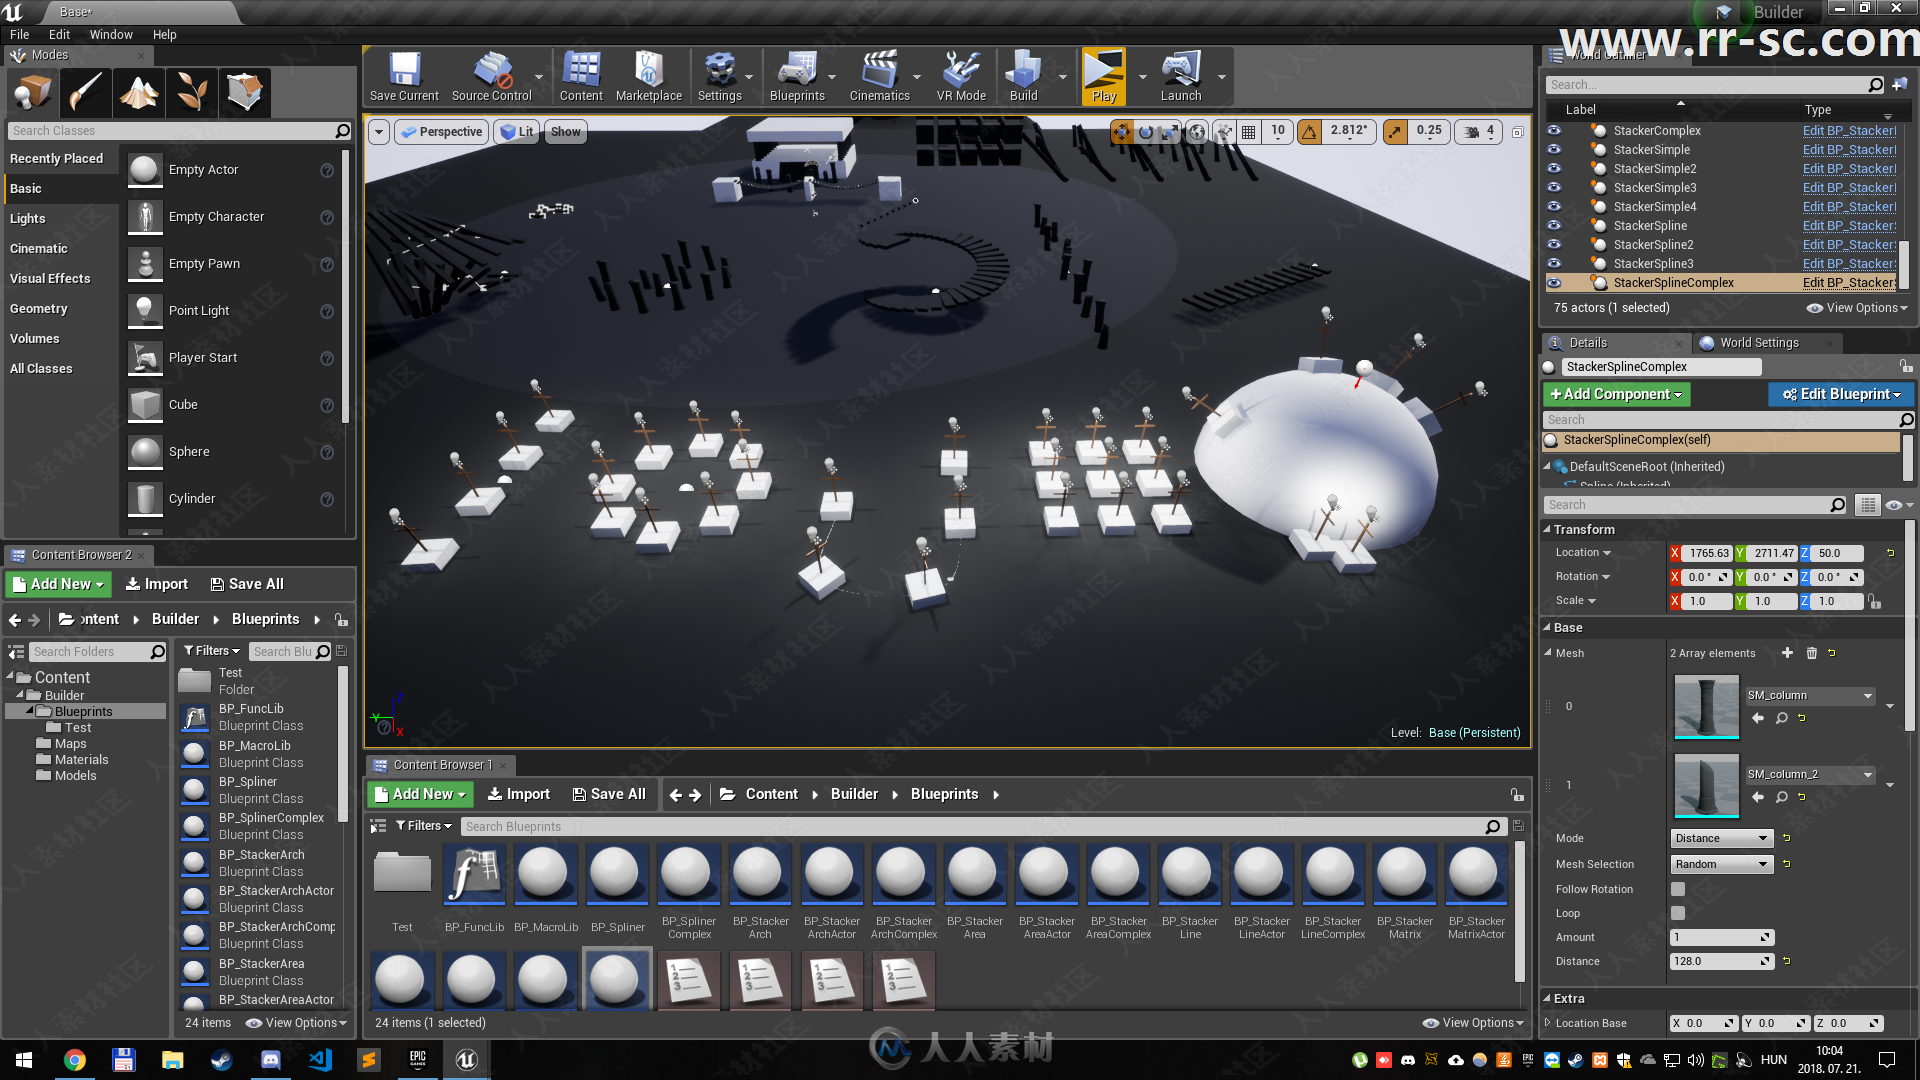
Task: Open Cinematics toolbar icon
Action: tap(880, 77)
